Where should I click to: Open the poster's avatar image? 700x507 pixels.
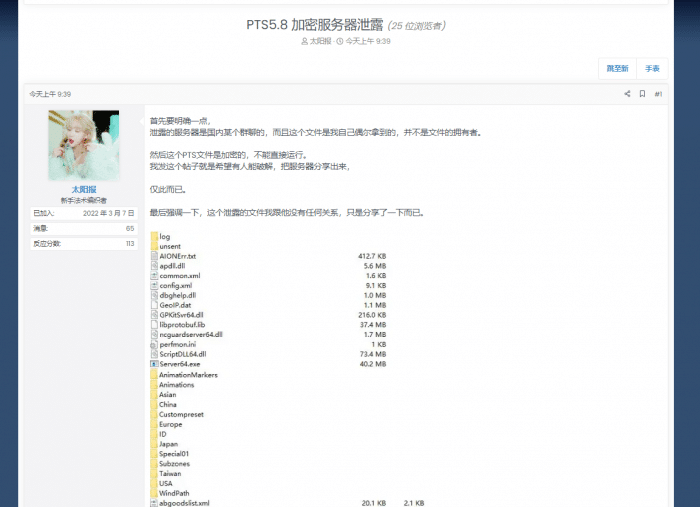pyautogui.click(x=84, y=145)
